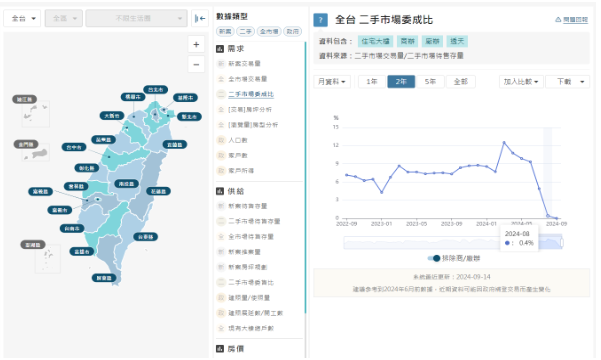This screenshot has width=601, height=360.
Task: Select 高雄市 label on the map
Action: (82, 252)
